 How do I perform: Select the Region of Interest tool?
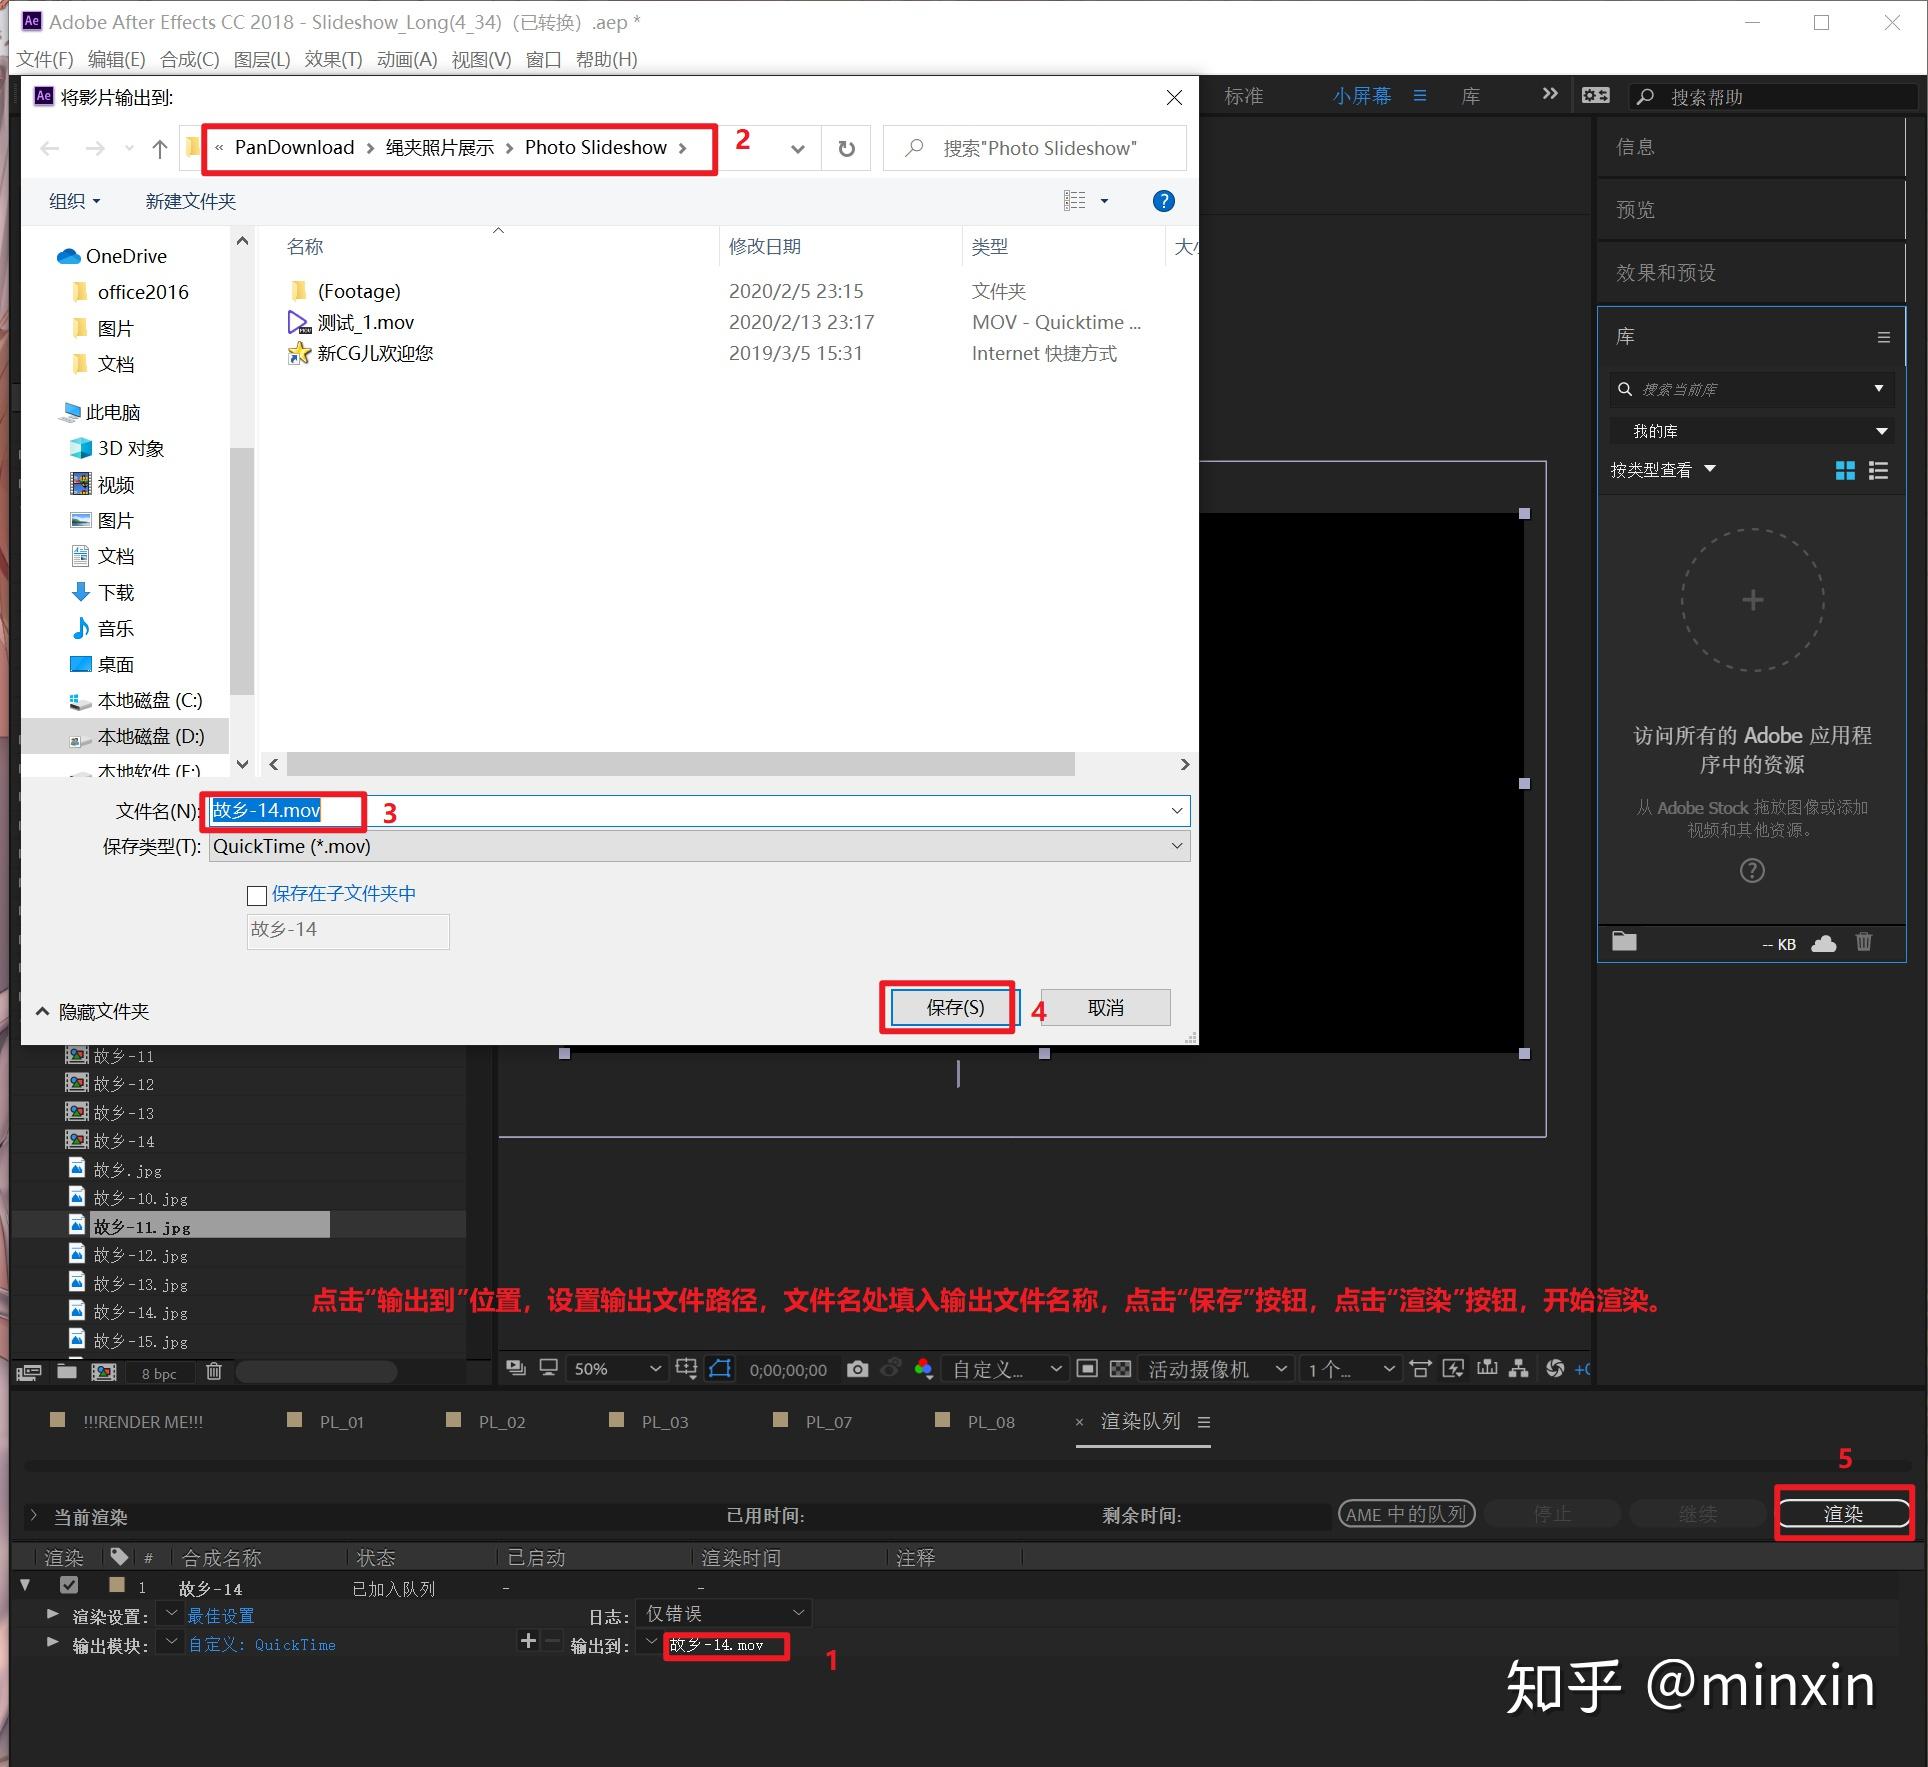pos(720,1368)
